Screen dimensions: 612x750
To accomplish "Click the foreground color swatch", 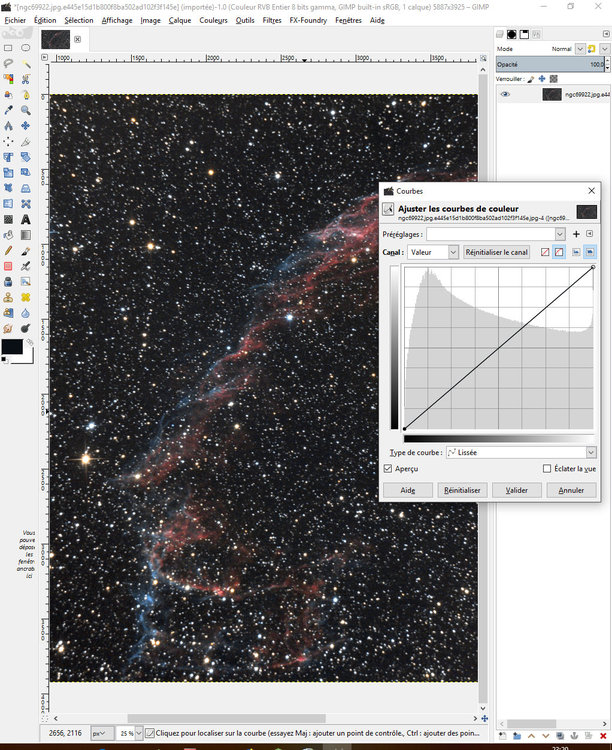I will coord(12,347).
